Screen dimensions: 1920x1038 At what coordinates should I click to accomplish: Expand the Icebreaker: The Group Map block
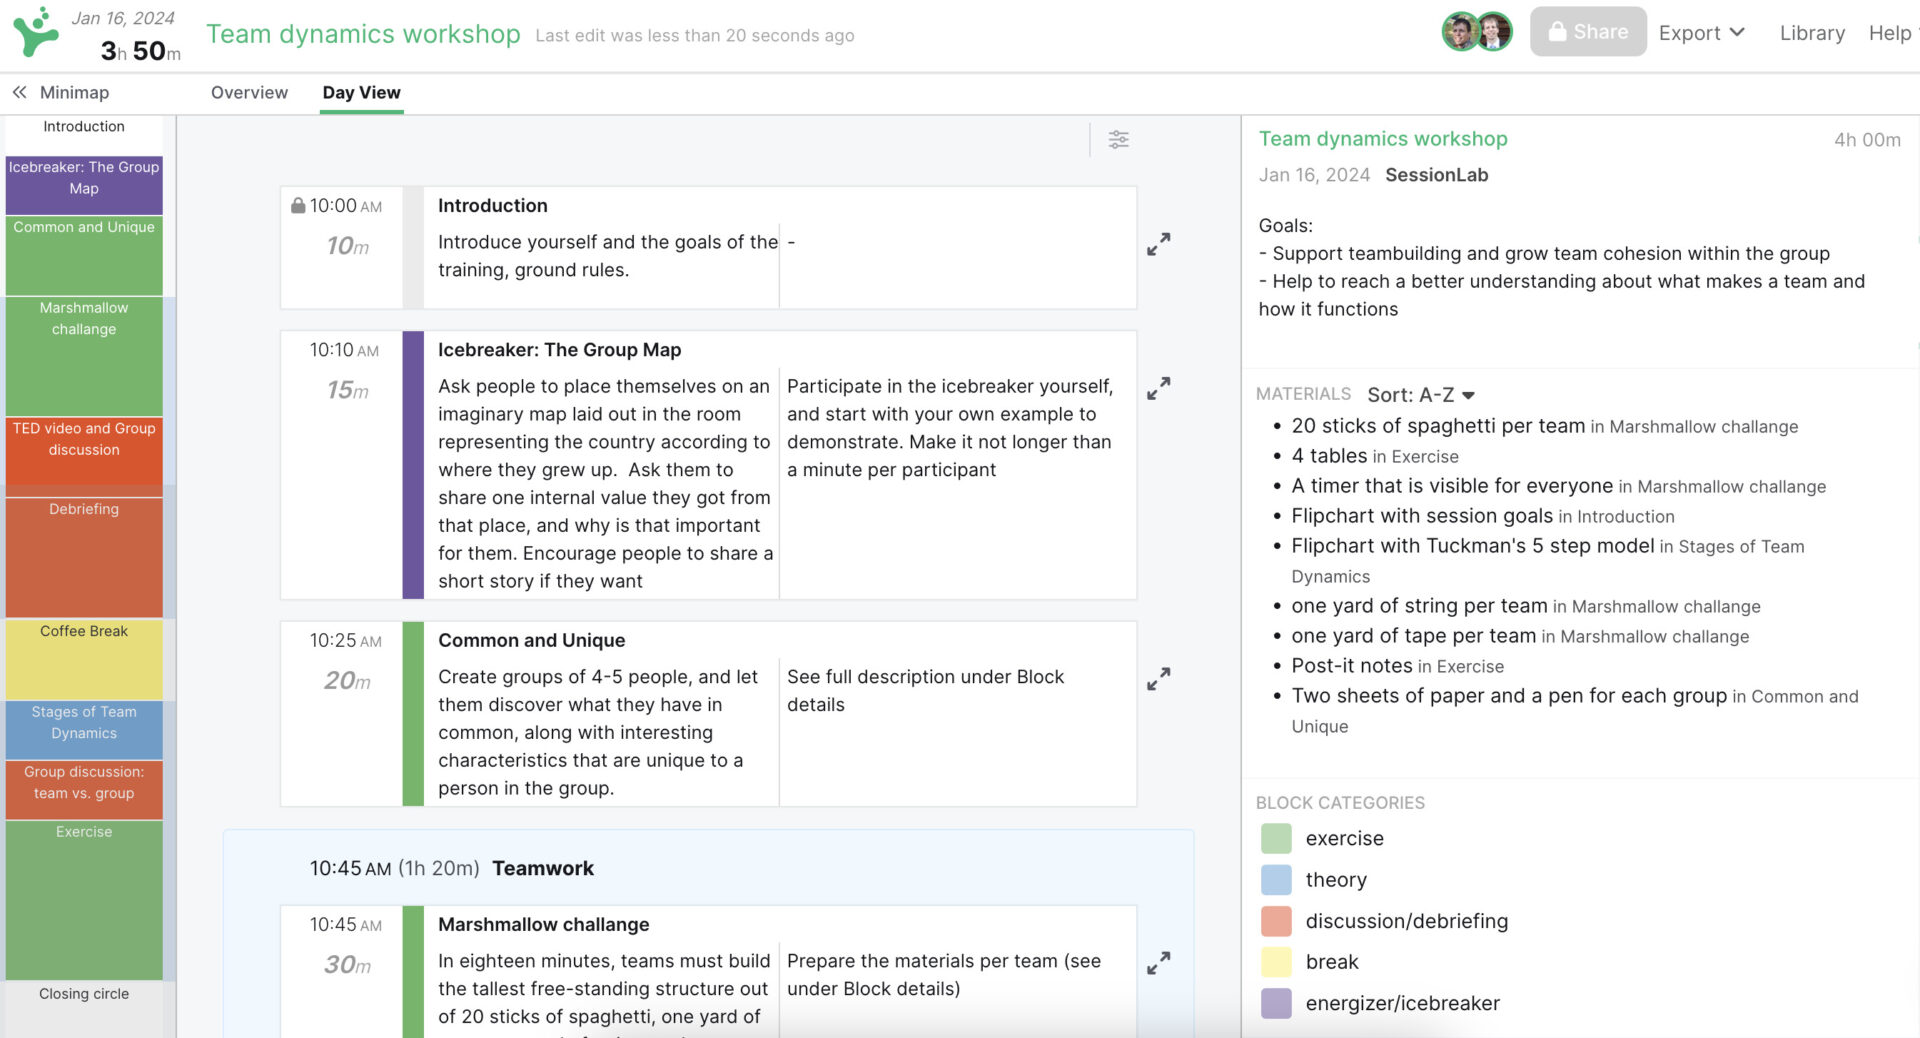click(1158, 389)
